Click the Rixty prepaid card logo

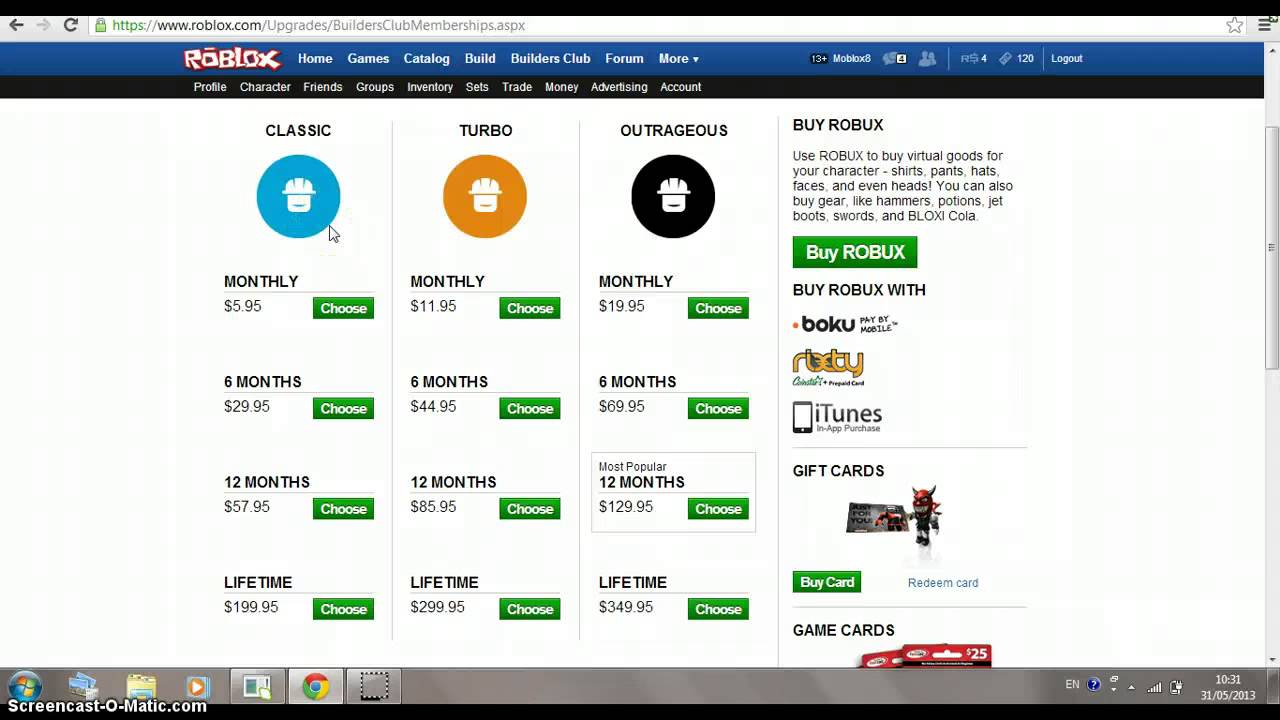coord(828,368)
